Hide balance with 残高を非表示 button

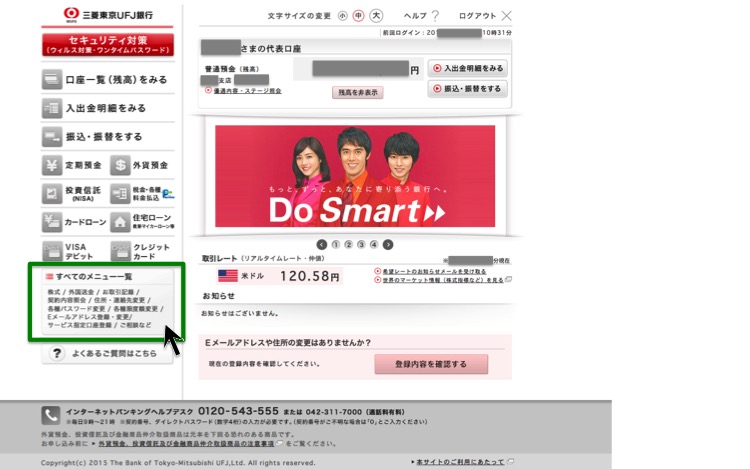(x=358, y=92)
